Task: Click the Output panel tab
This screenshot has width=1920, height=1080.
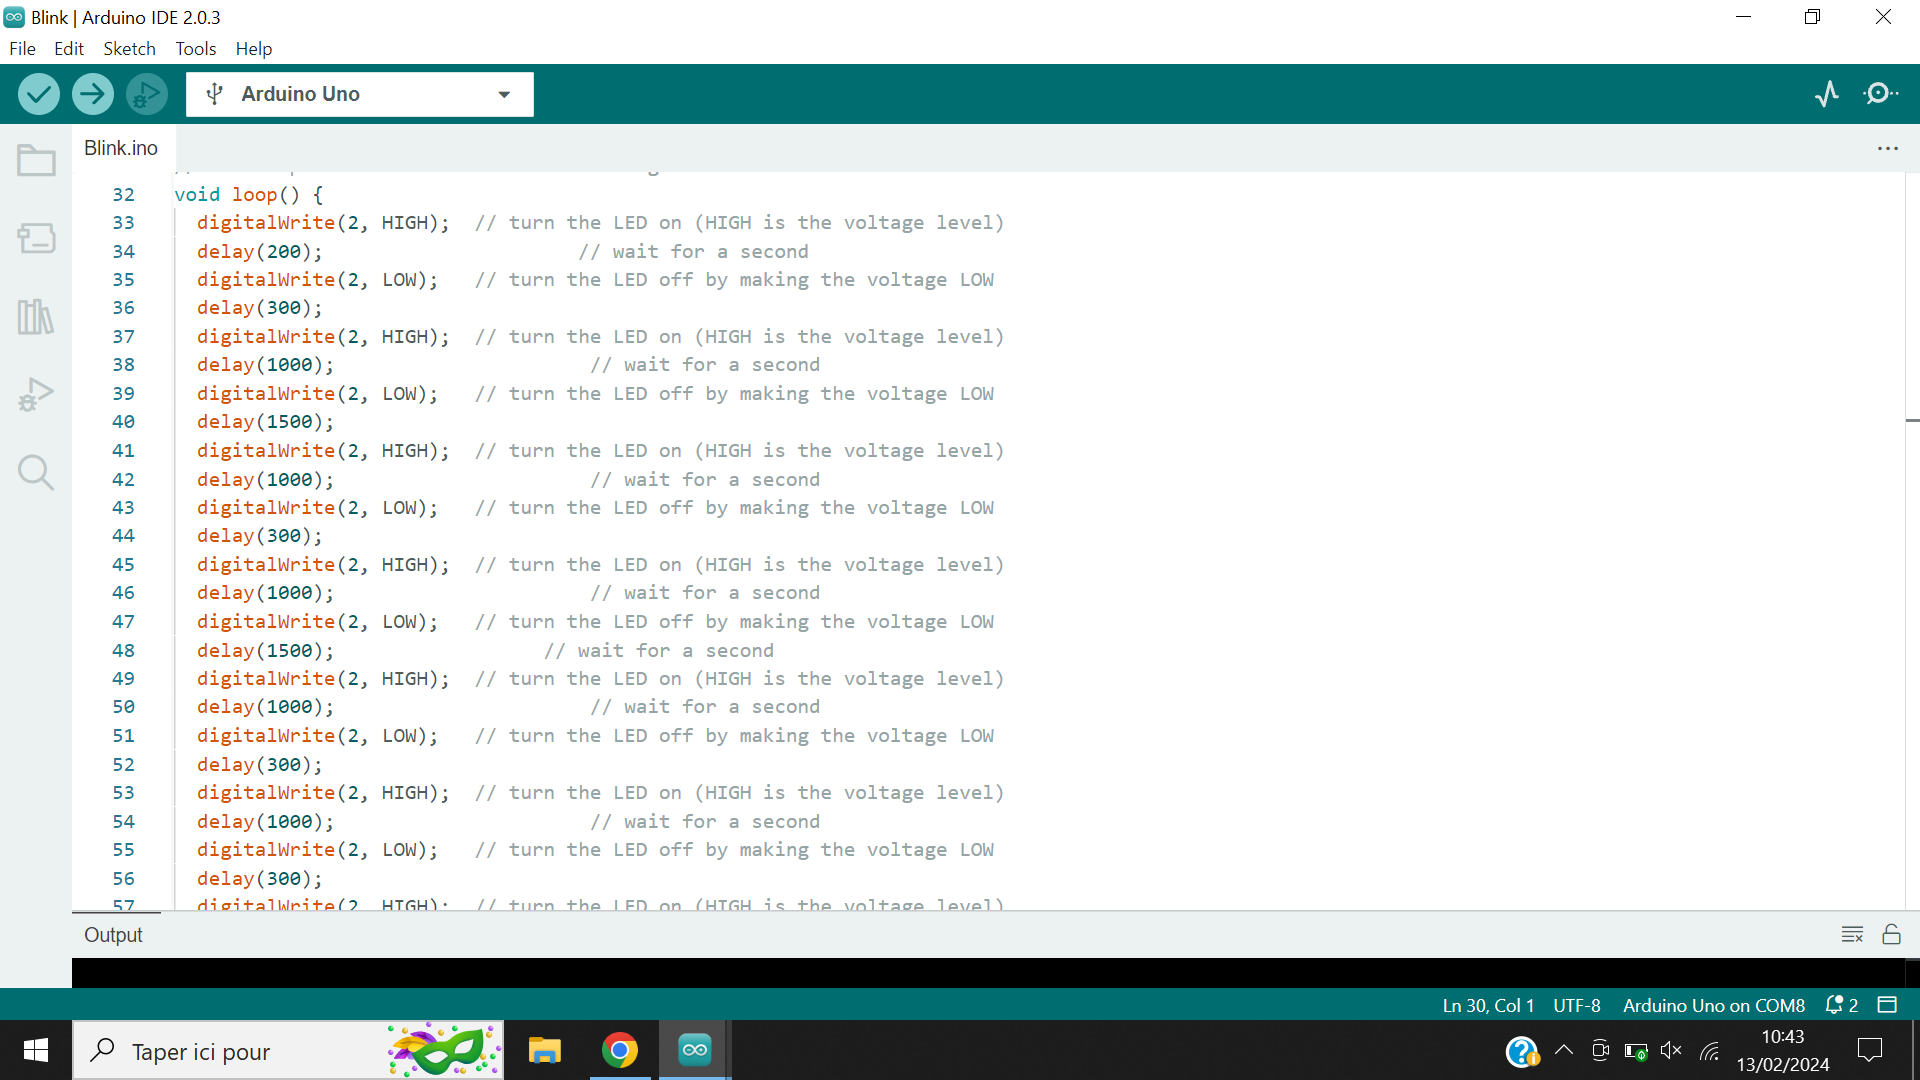Action: (113, 934)
